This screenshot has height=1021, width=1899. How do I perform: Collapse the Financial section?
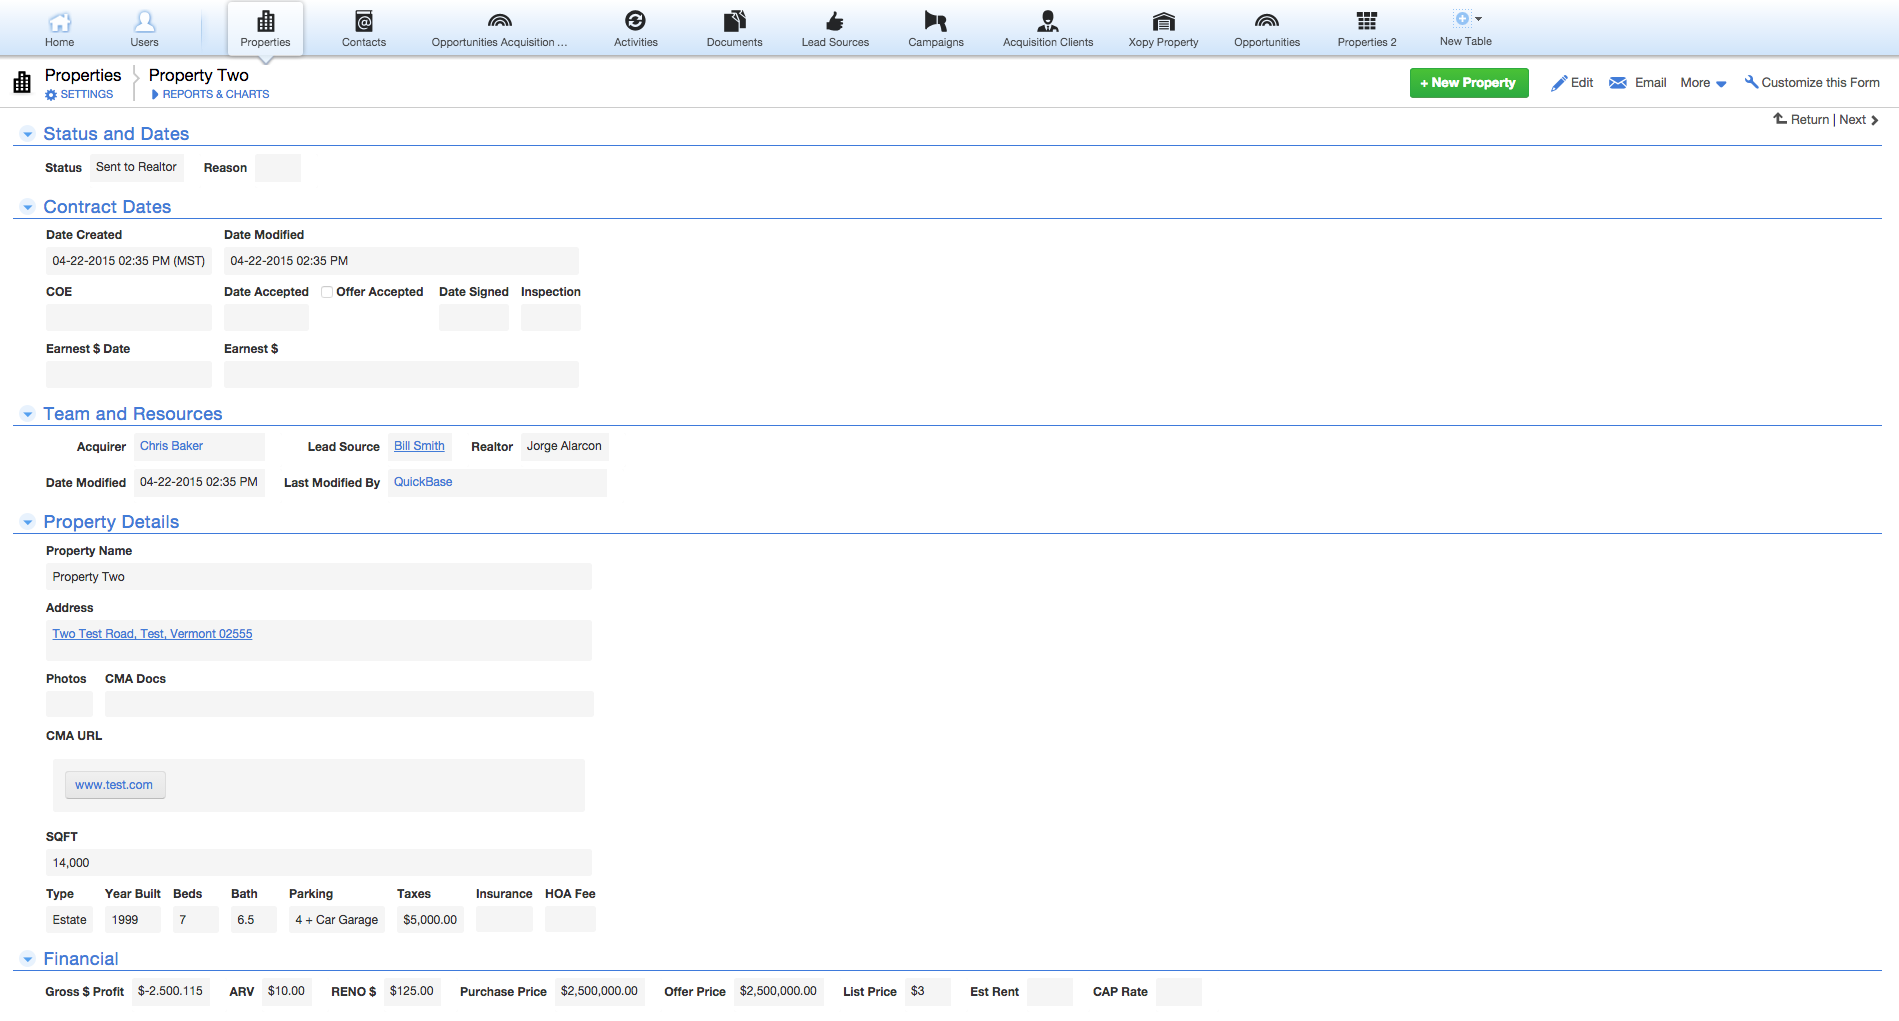pyautogui.click(x=28, y=959)
